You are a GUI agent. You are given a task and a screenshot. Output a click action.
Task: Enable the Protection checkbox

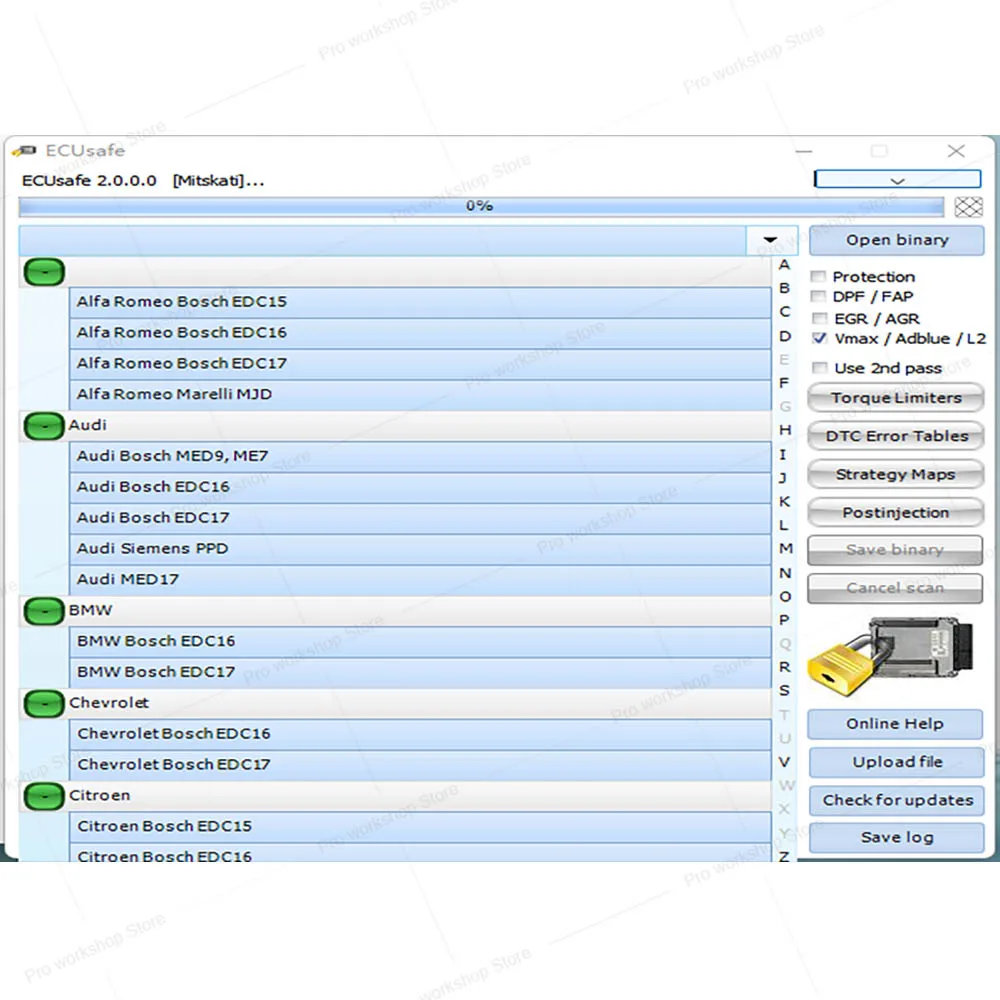(x=818, y=277)
